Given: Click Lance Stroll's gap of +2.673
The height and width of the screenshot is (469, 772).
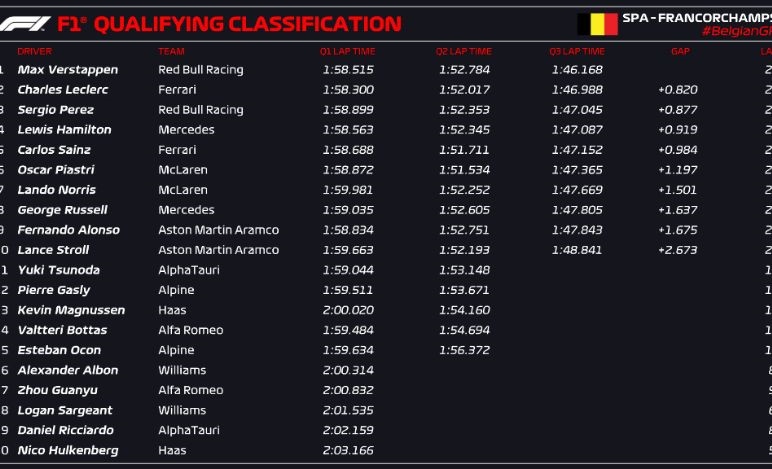Looking at the screenshot, I should coord(677,250).
